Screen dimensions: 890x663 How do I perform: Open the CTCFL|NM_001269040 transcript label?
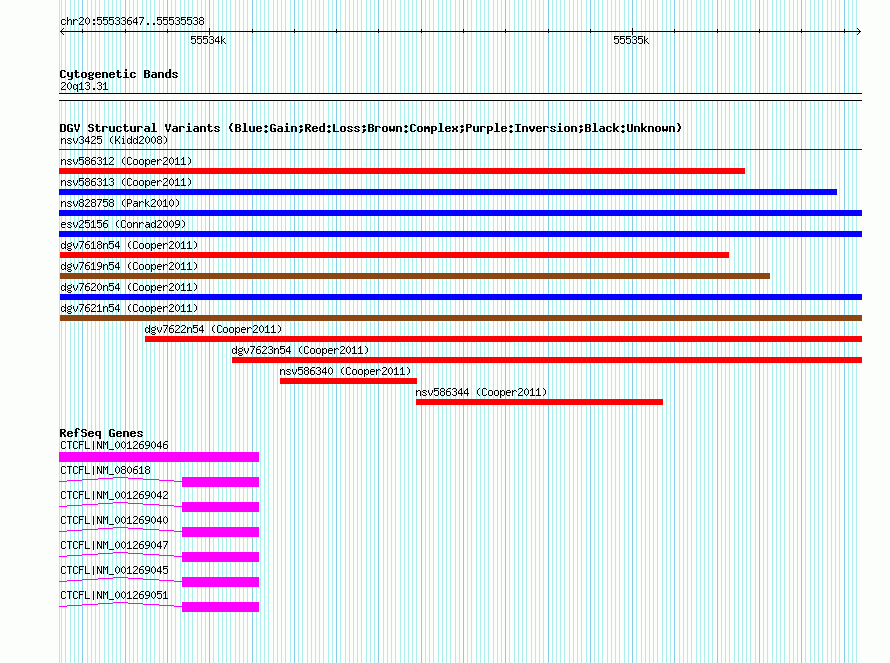tap(114, 520)
